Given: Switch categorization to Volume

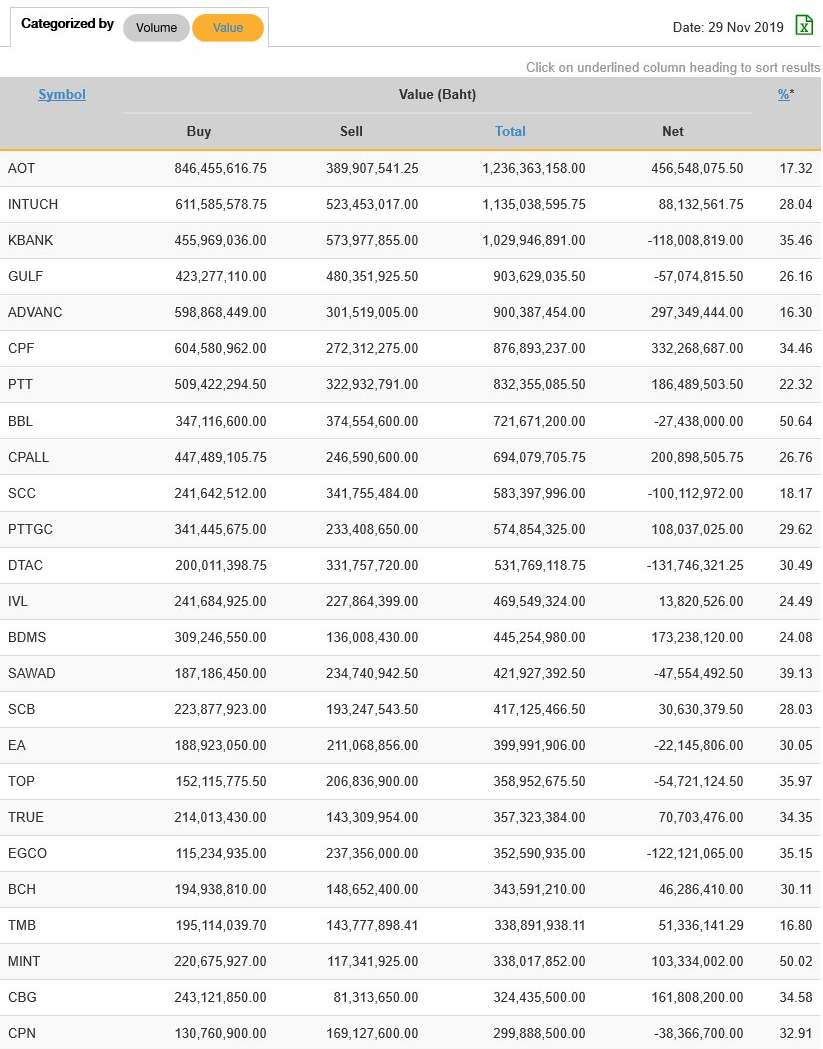Looking at the screenshot, I should pos(156,28).
